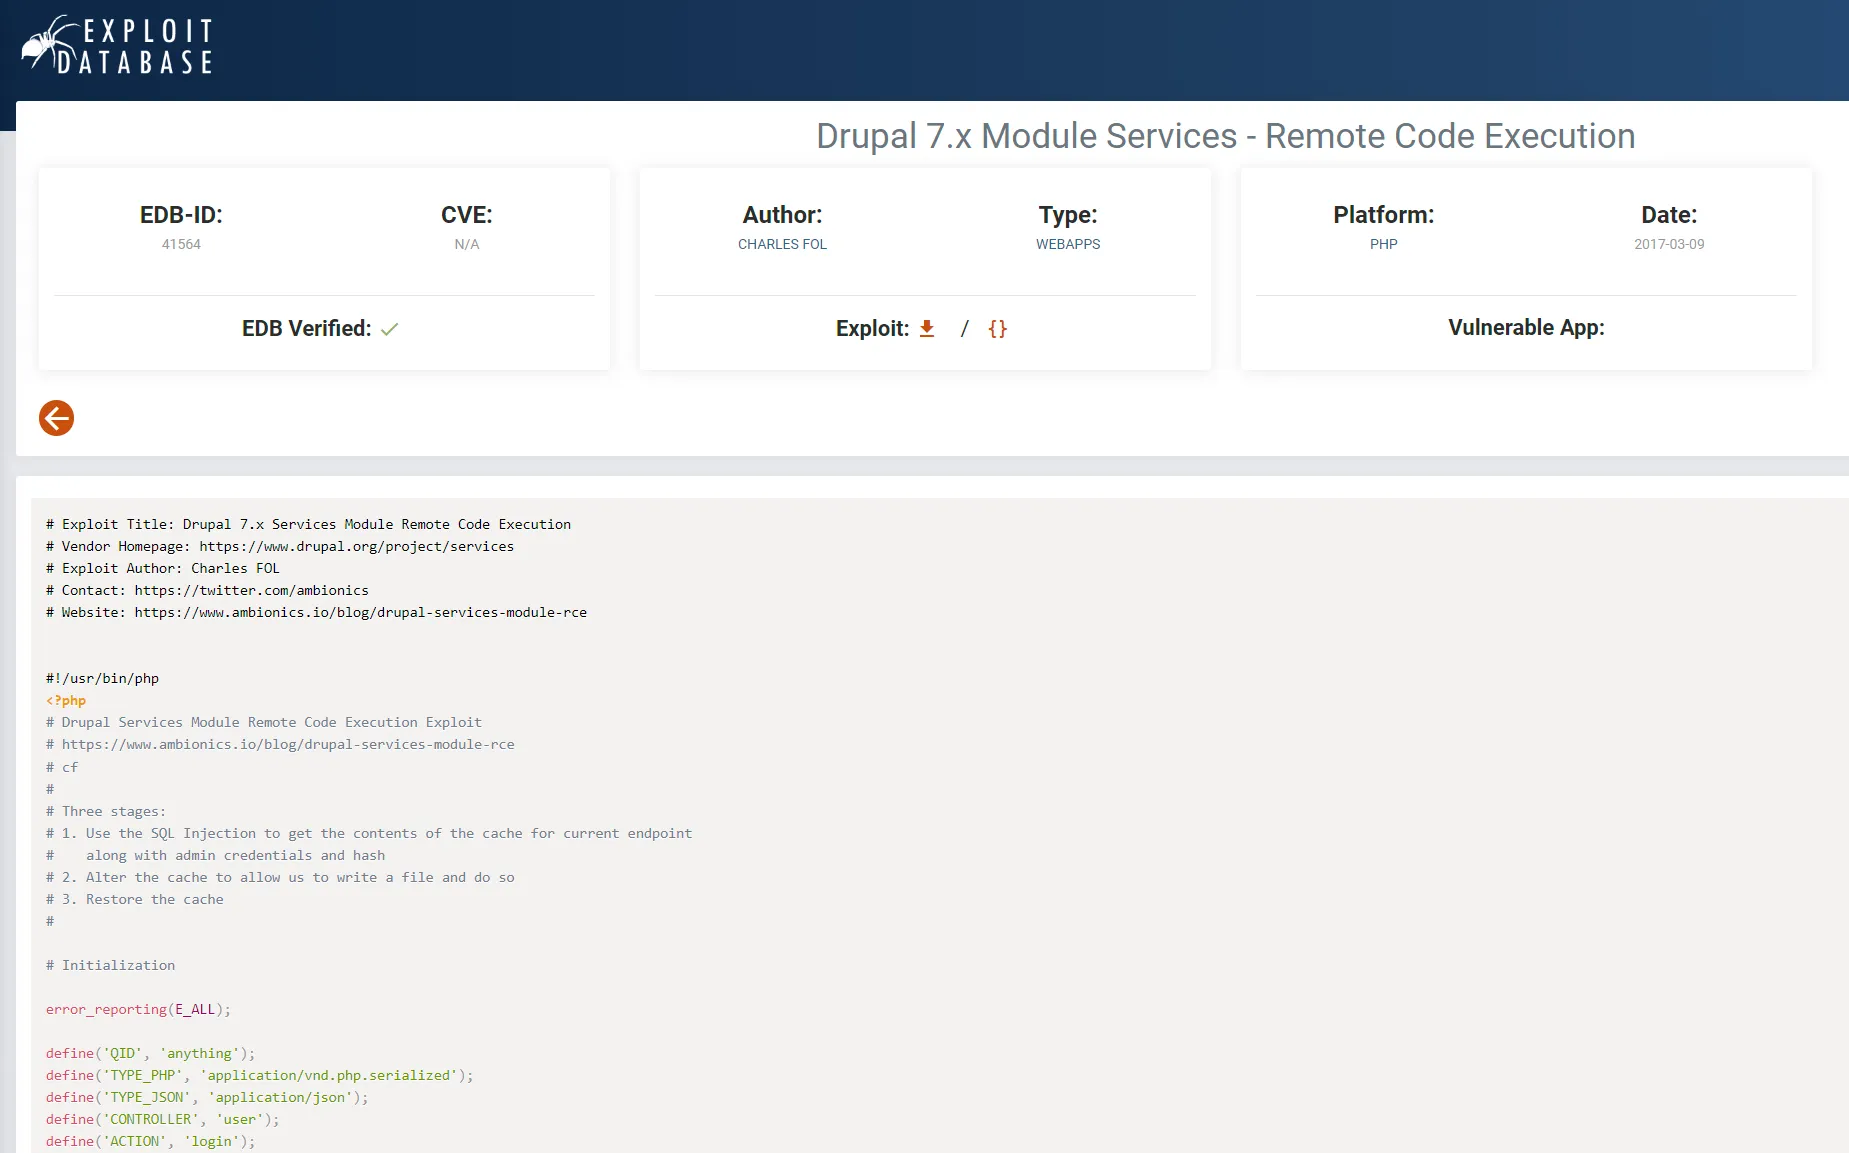This screenshot has width=1849, height=1153.
Task: Click the Vulnerable App label
Action: (x=1526, y=328)
